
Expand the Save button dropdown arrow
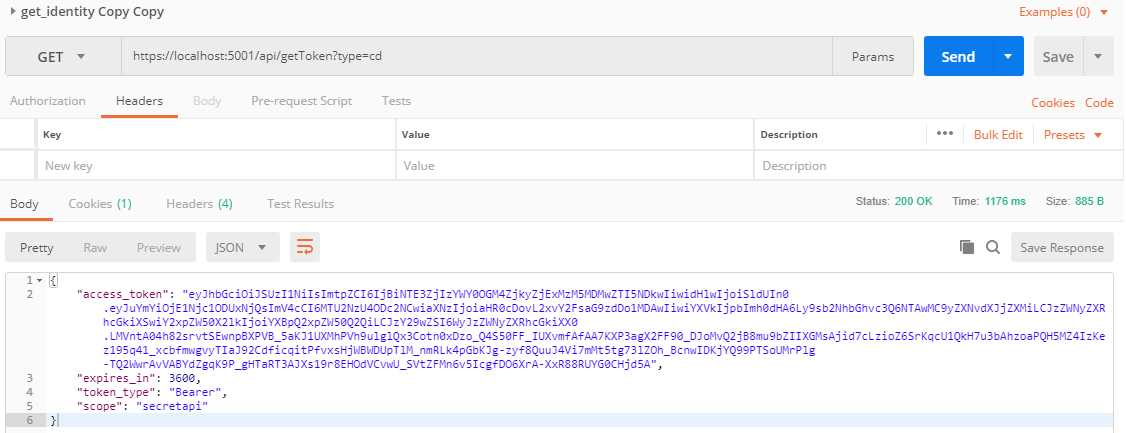(x=1099, y=57)
